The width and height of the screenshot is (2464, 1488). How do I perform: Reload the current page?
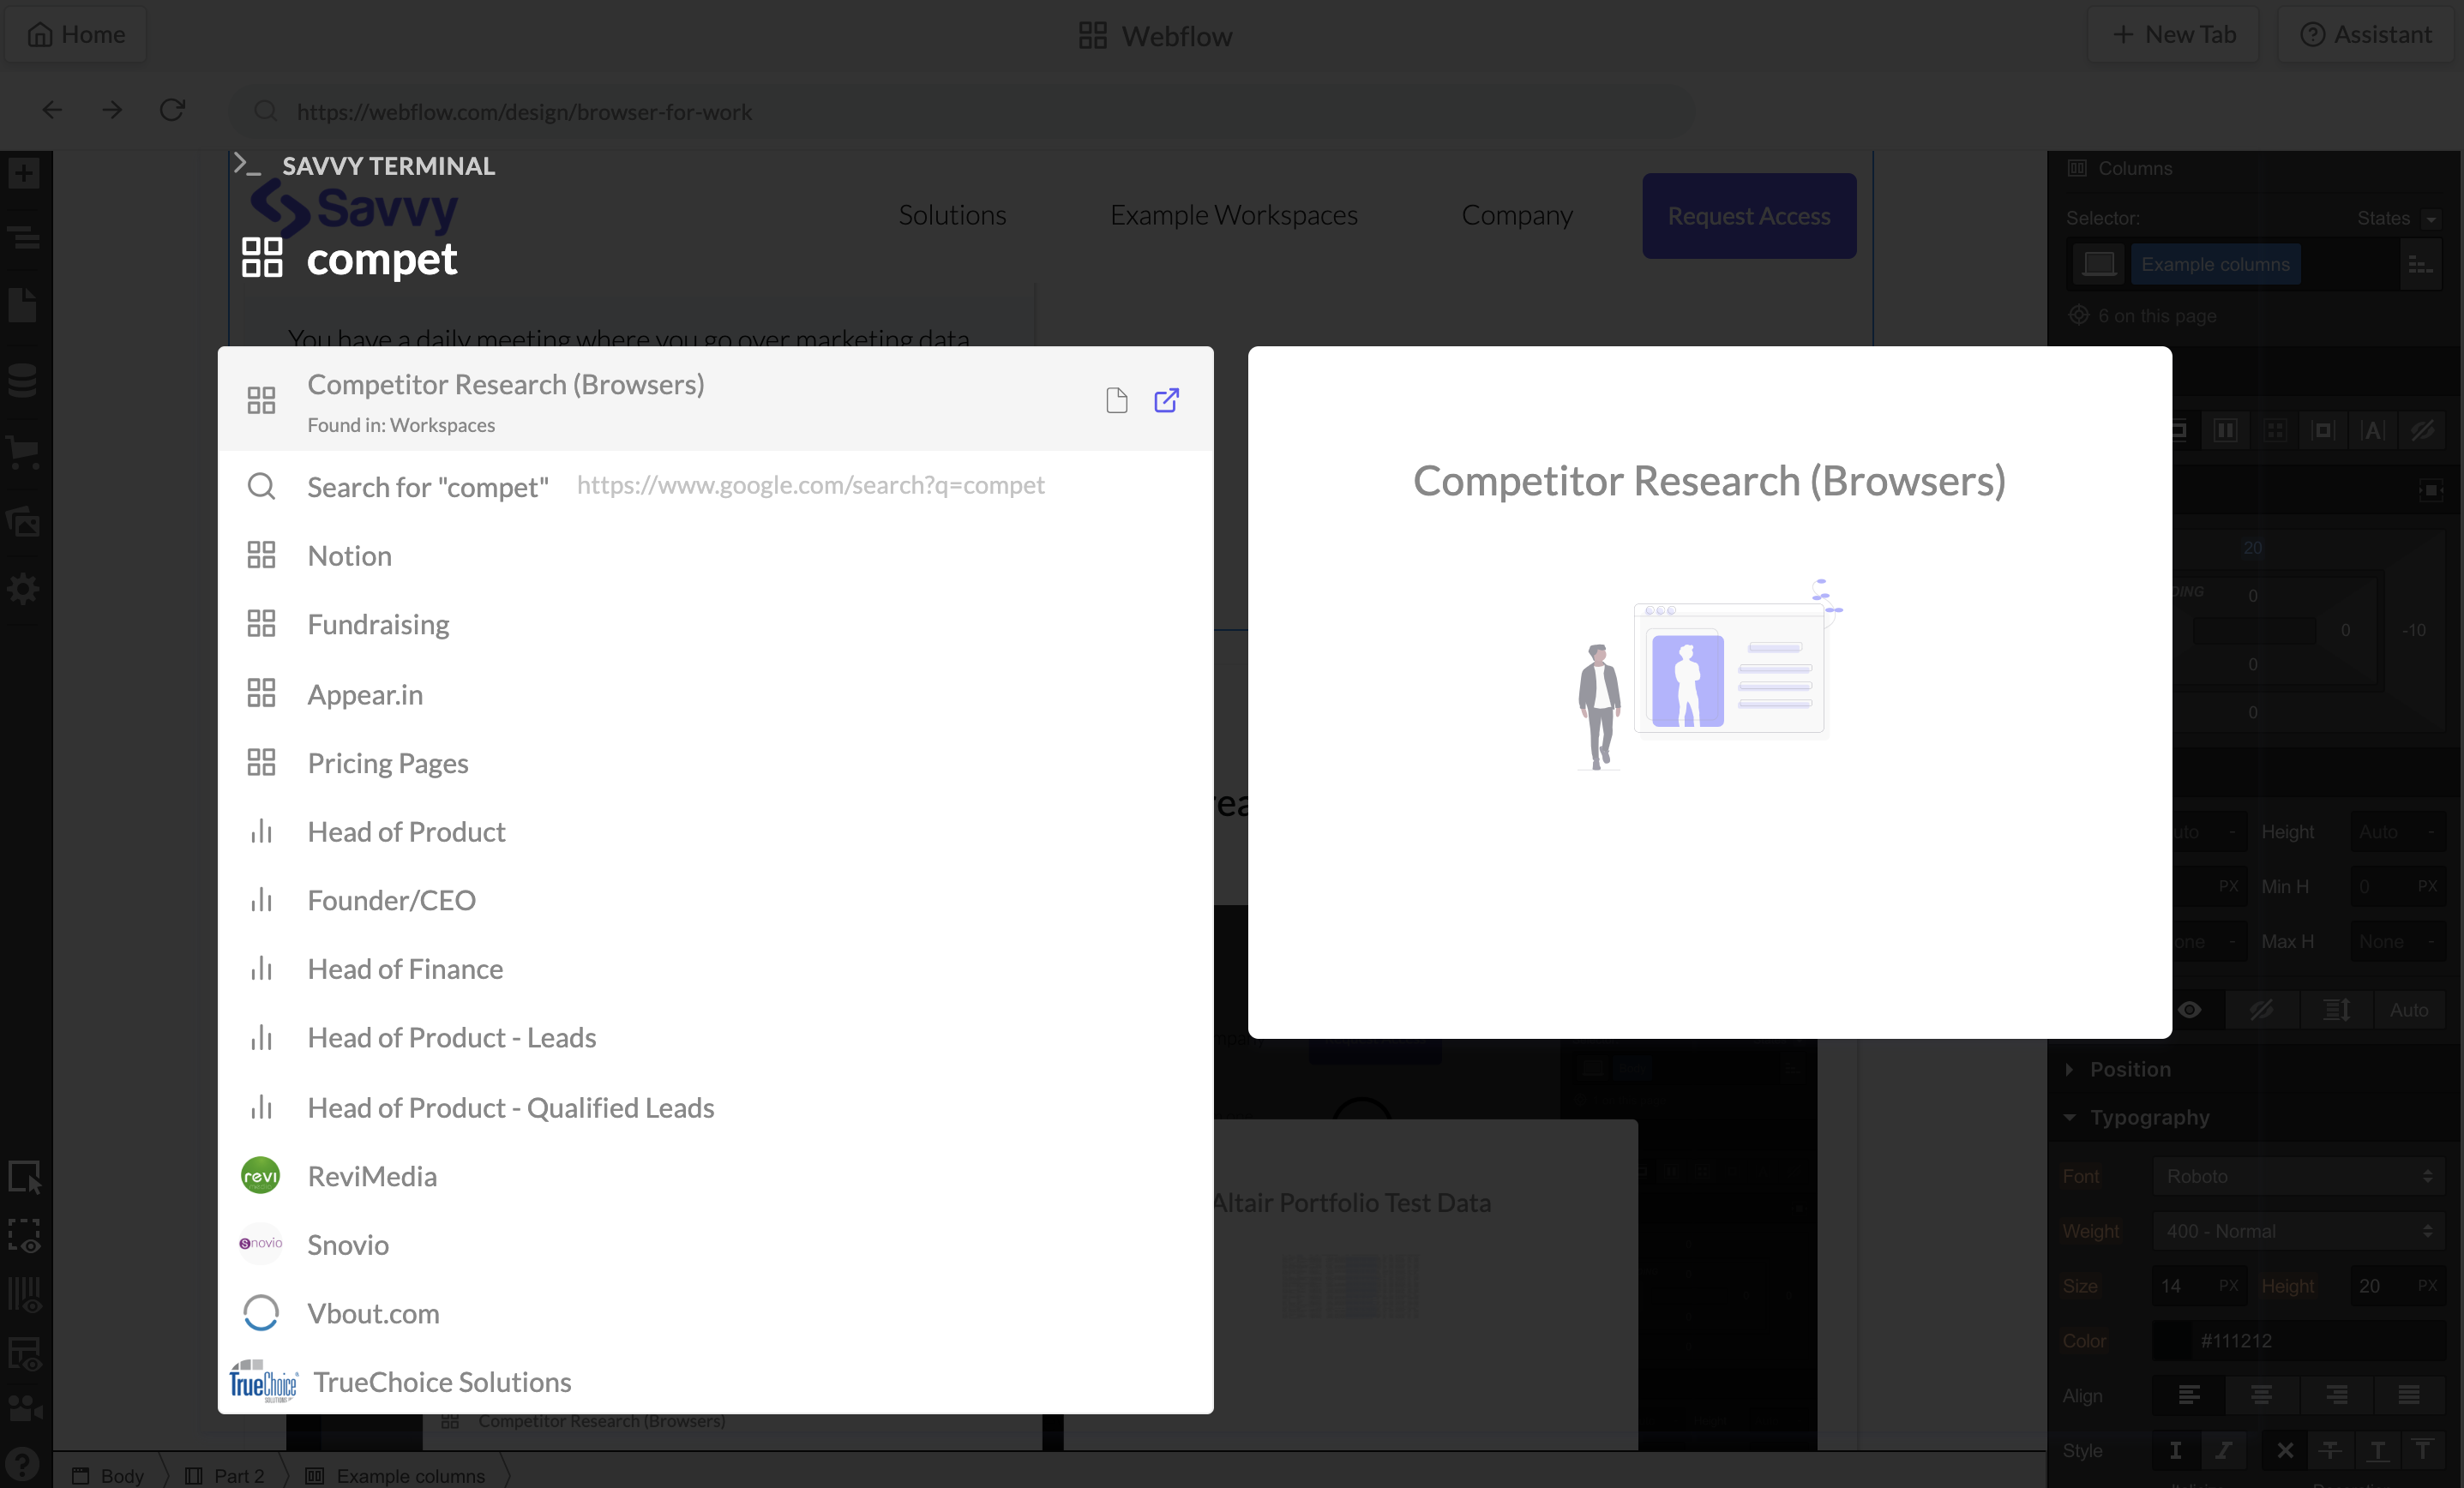[x=172, y=110]
